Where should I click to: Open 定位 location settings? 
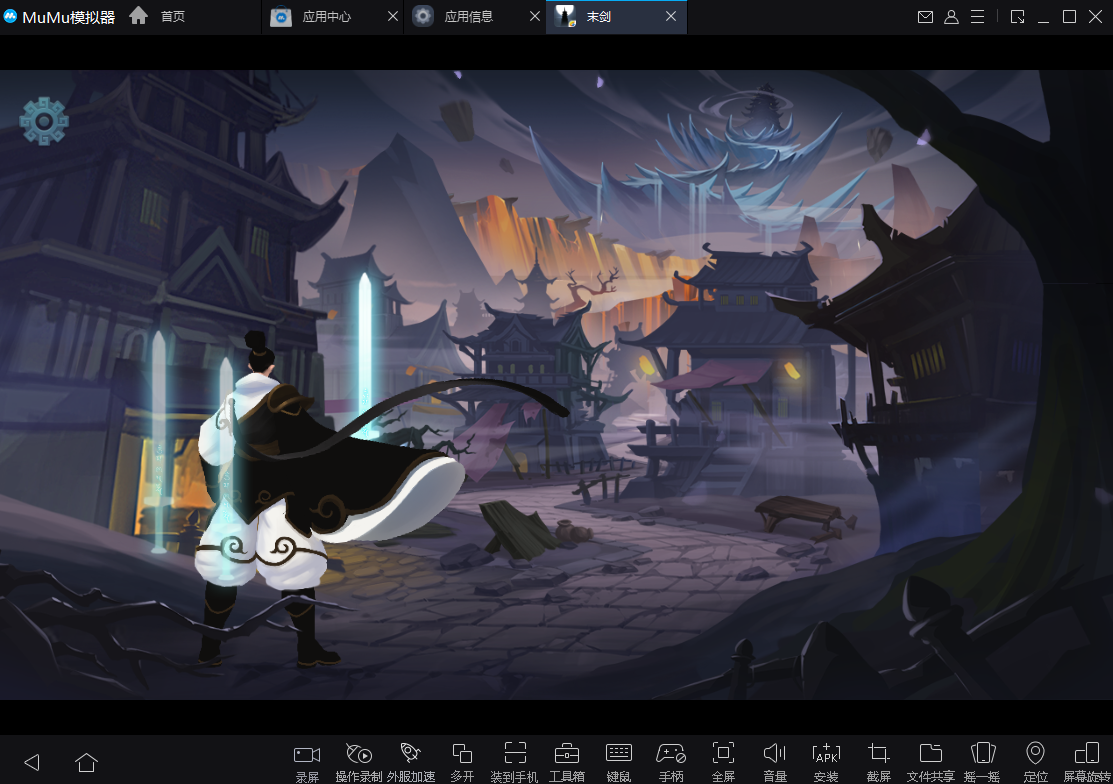(x=1035, y=763)
